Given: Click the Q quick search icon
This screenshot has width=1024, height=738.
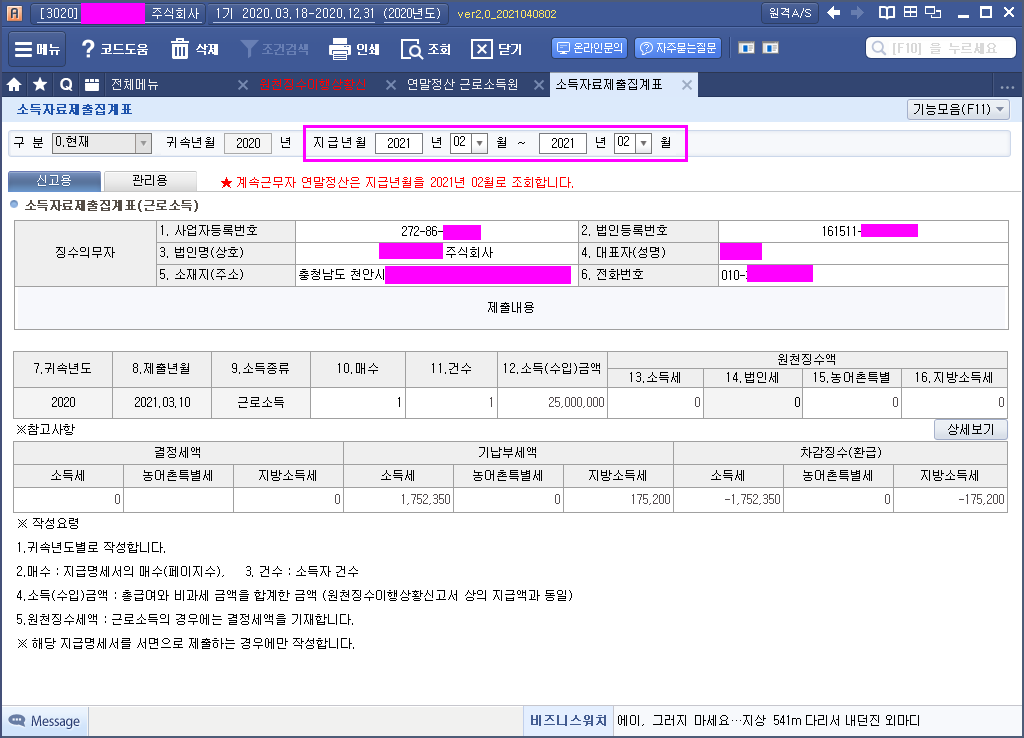Looking at the screenshot, I should (66, 84).
